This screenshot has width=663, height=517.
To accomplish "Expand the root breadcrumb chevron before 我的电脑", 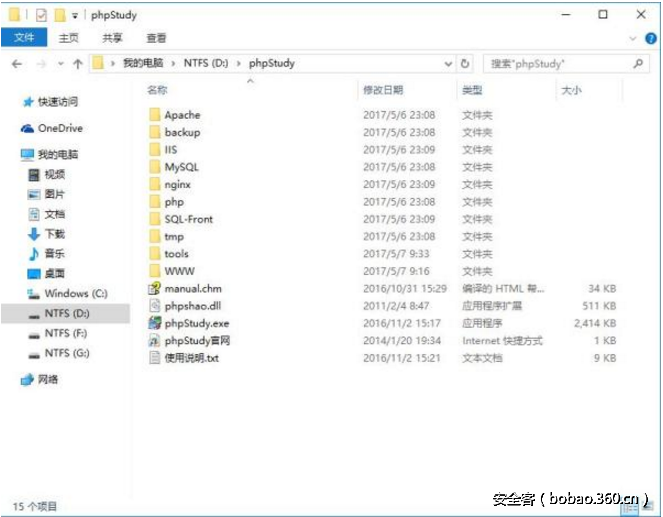I will click(112, 64).
